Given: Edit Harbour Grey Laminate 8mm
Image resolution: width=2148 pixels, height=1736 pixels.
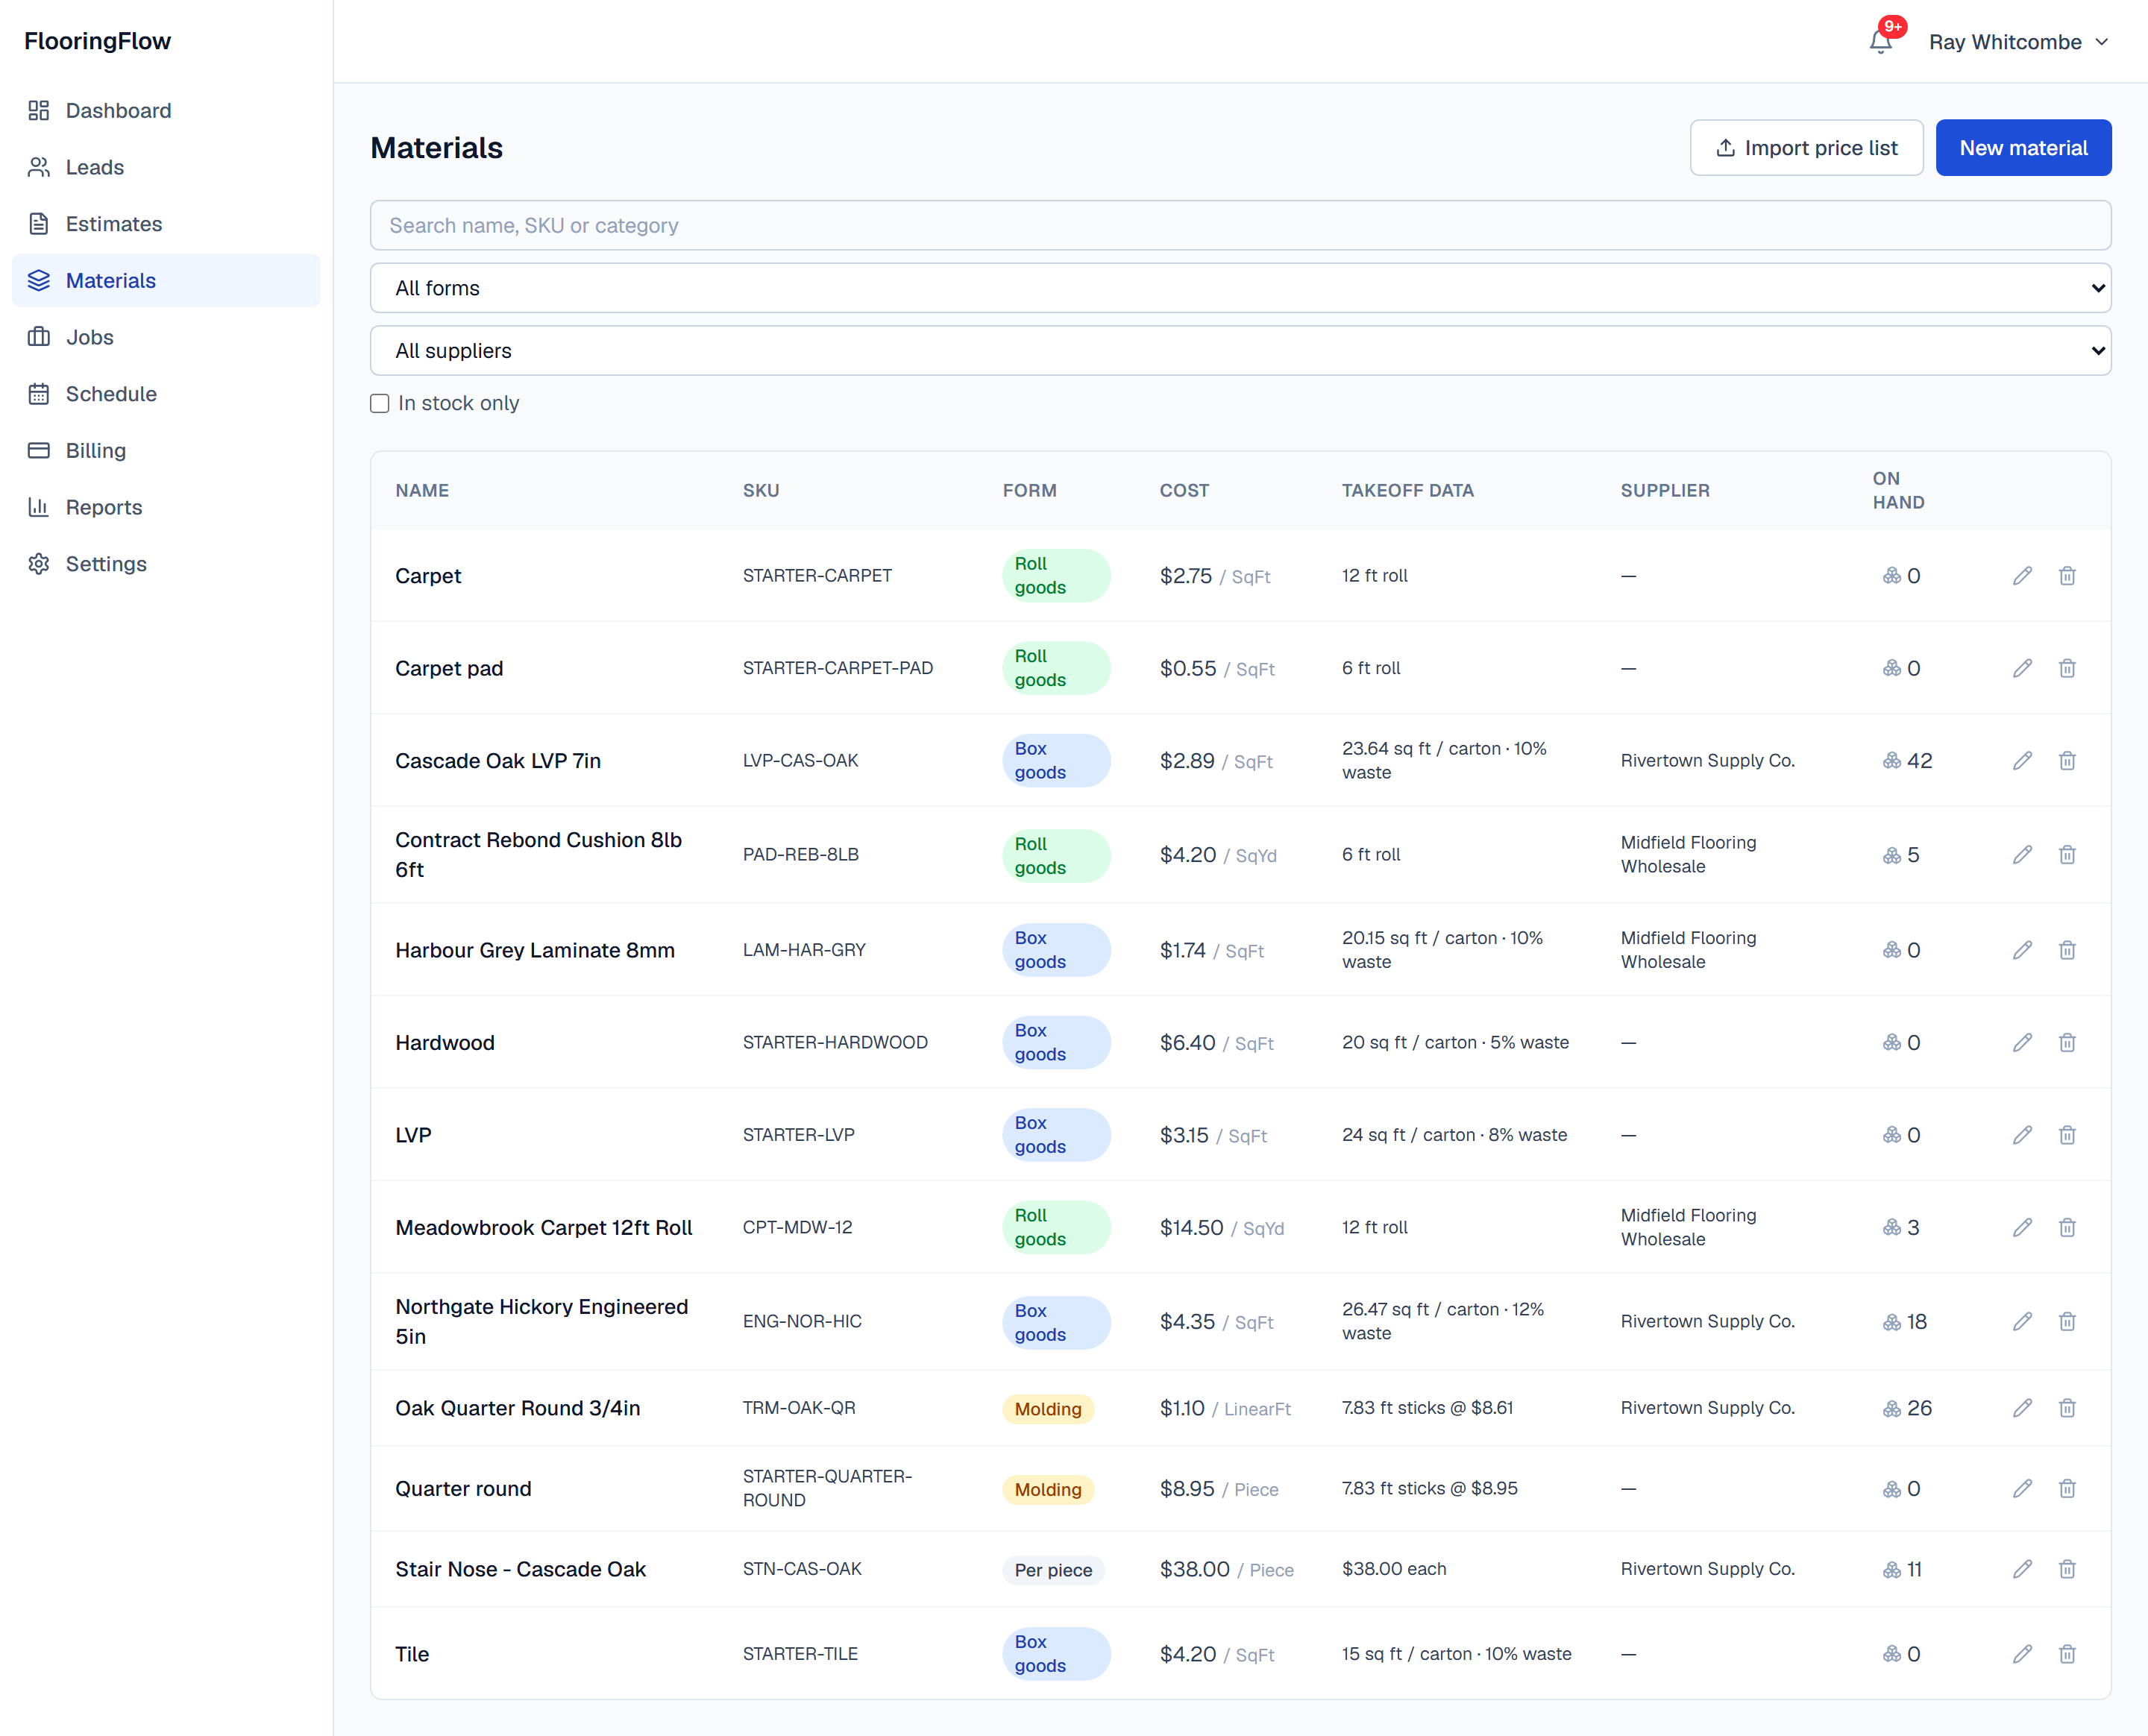Looking at the screenshot, I should [x=2022, y=950].
